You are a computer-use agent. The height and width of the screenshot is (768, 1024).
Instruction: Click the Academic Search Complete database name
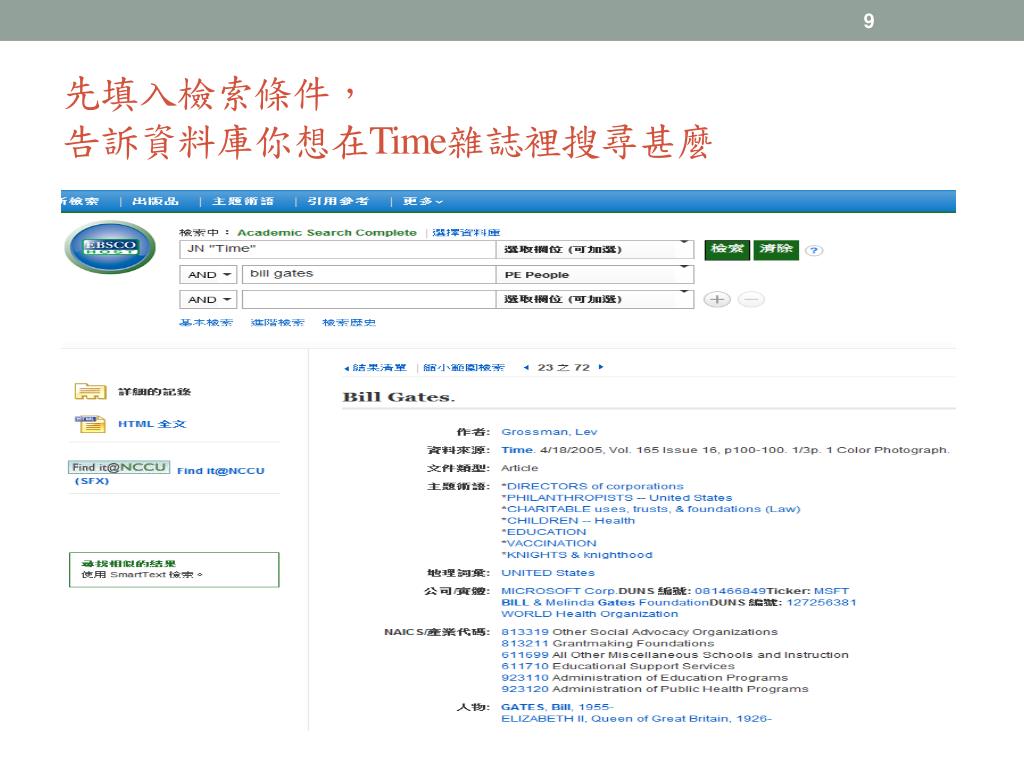327,232
